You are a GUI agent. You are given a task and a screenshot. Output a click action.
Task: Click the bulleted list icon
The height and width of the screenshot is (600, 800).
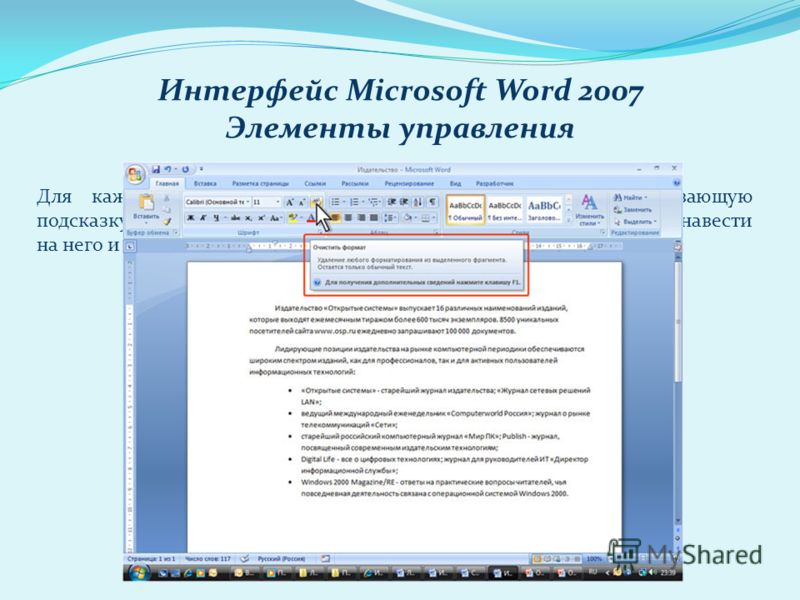[335, 202]
